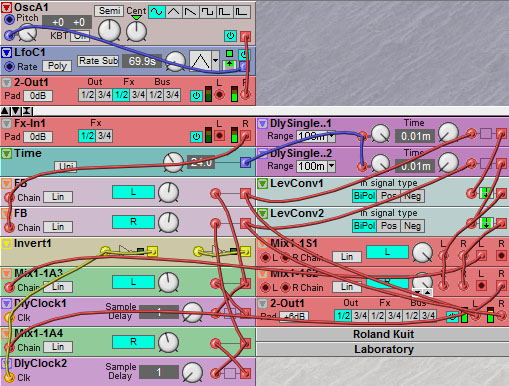
Task: Open DlySingle..1 Range dropdown
Action: (331, 136)
